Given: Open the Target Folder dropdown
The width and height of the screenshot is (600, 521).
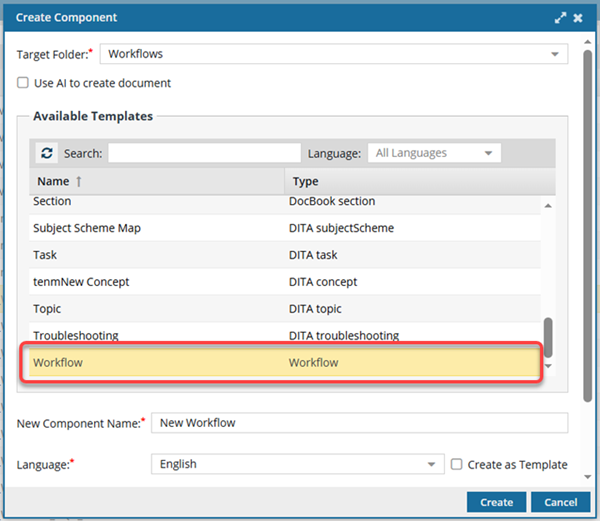Looking at the screenshot, I should tap(555, 54).
